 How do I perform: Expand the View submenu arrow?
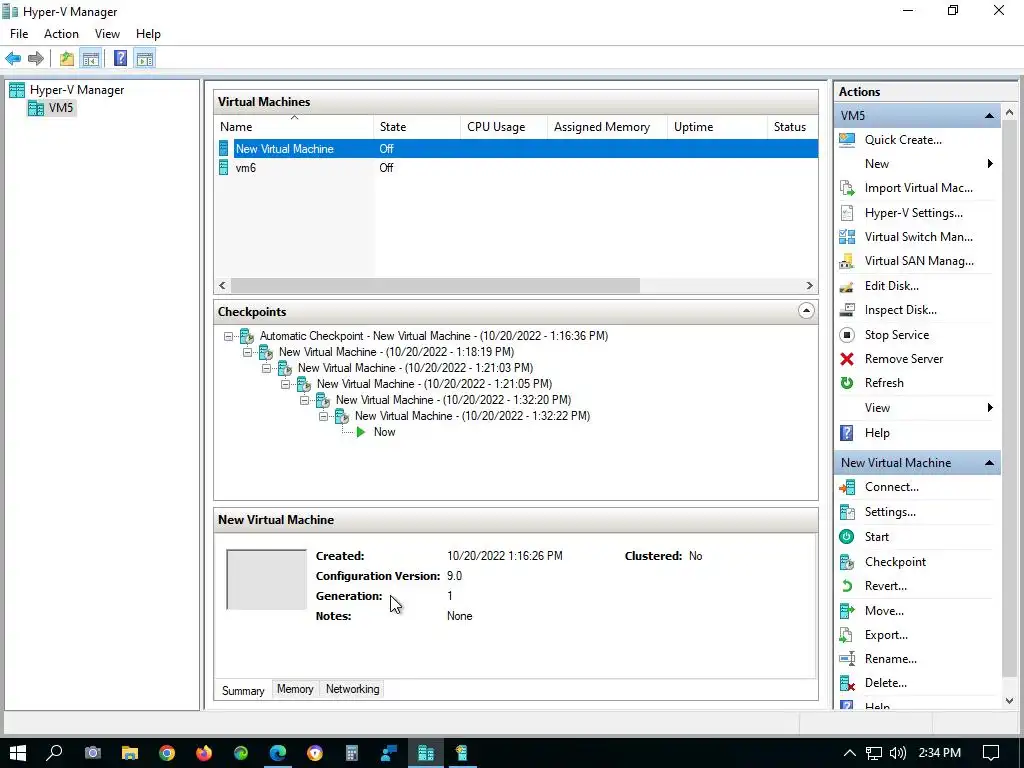point(990,408)
